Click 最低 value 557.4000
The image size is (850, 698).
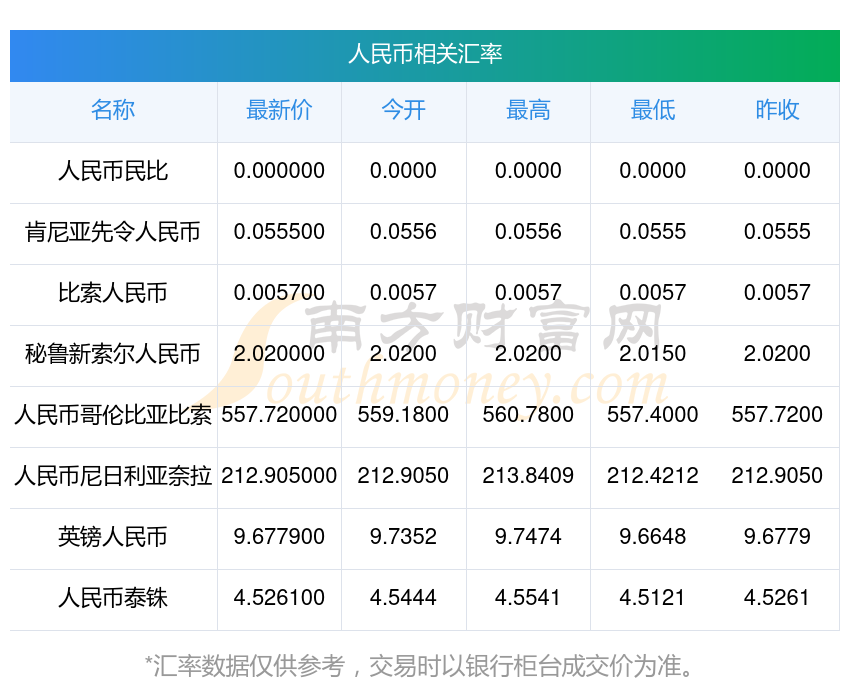653,415
